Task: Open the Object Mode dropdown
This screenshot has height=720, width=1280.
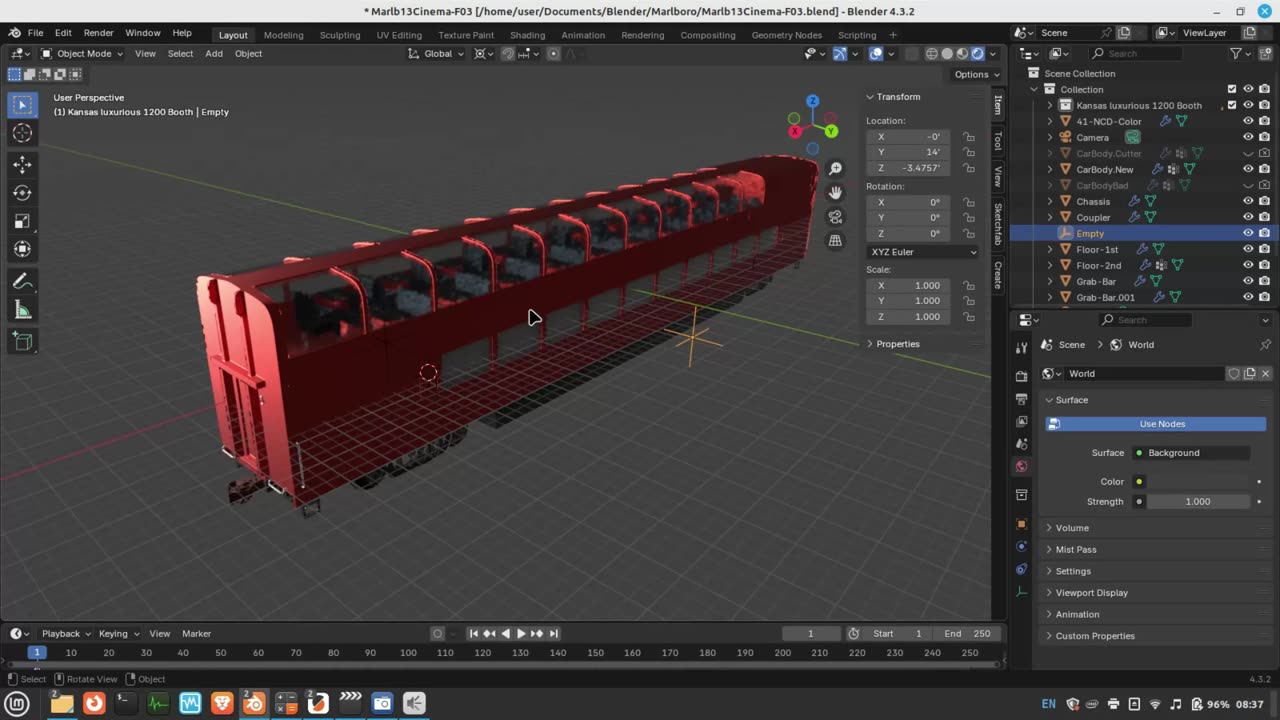Action: pyautogui.click(x=83, y=54)
